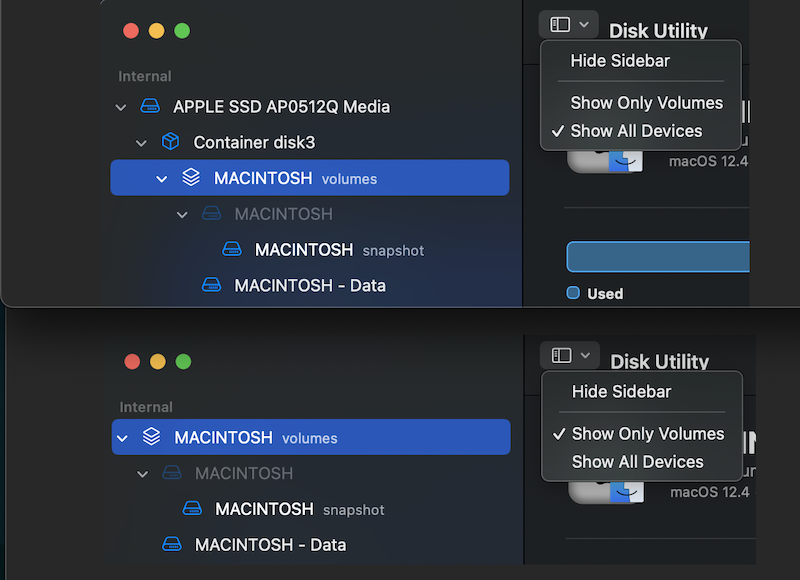Click the Used legend label
This screenshot has width=800, height=580.
605,293
